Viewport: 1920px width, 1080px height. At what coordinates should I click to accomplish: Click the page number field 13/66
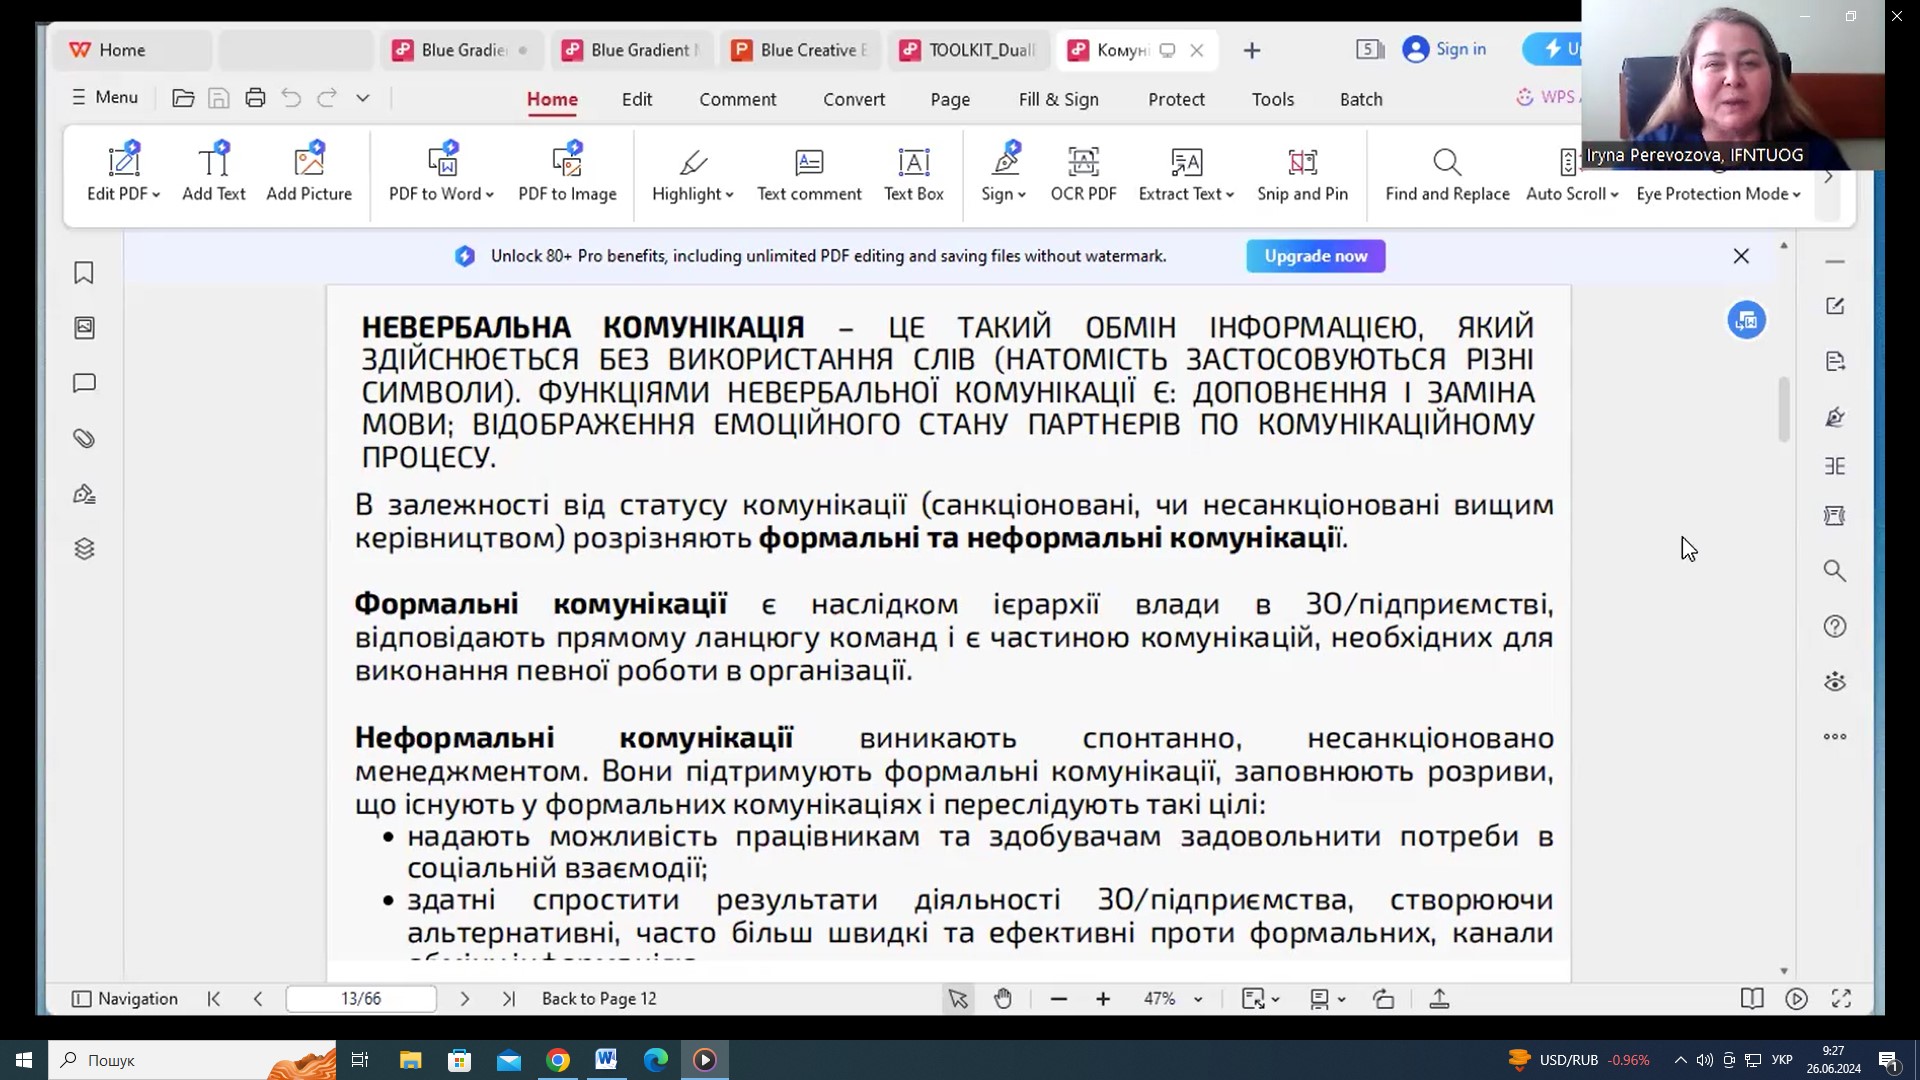click(361, 998)
